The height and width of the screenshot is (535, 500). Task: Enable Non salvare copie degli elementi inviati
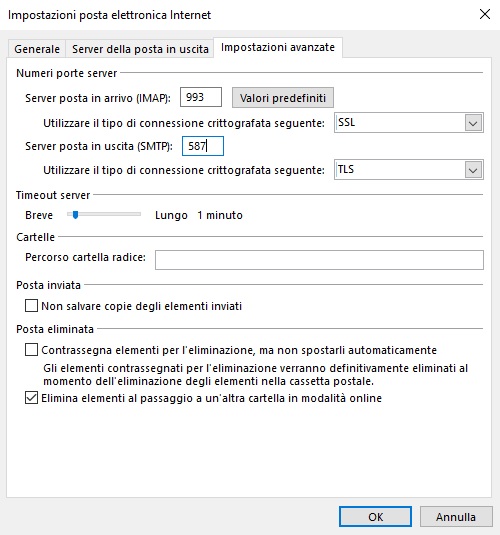[x=31, y=306]
